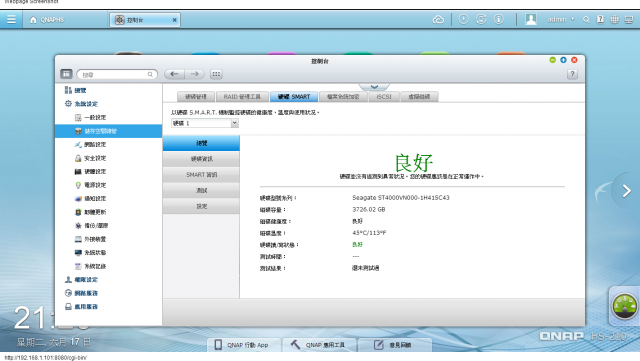This screenshot has width=640, height=361.
Task: Open desktop preferences monitor icon
Action: (629, 19)
